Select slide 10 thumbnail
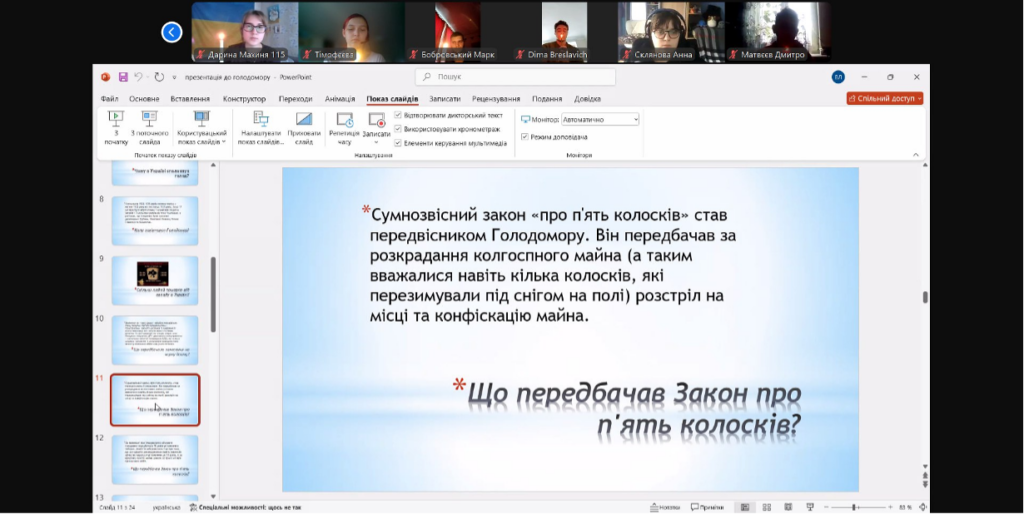 [155, 340]
